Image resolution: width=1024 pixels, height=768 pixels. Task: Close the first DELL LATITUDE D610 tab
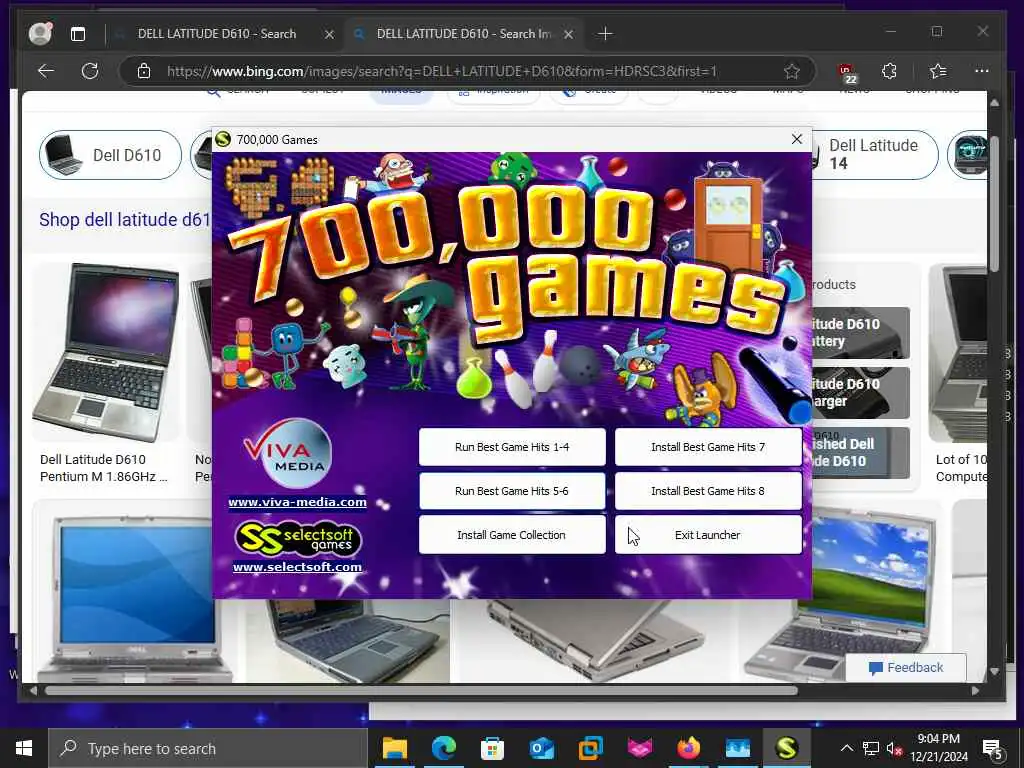(x=330, y=34)
